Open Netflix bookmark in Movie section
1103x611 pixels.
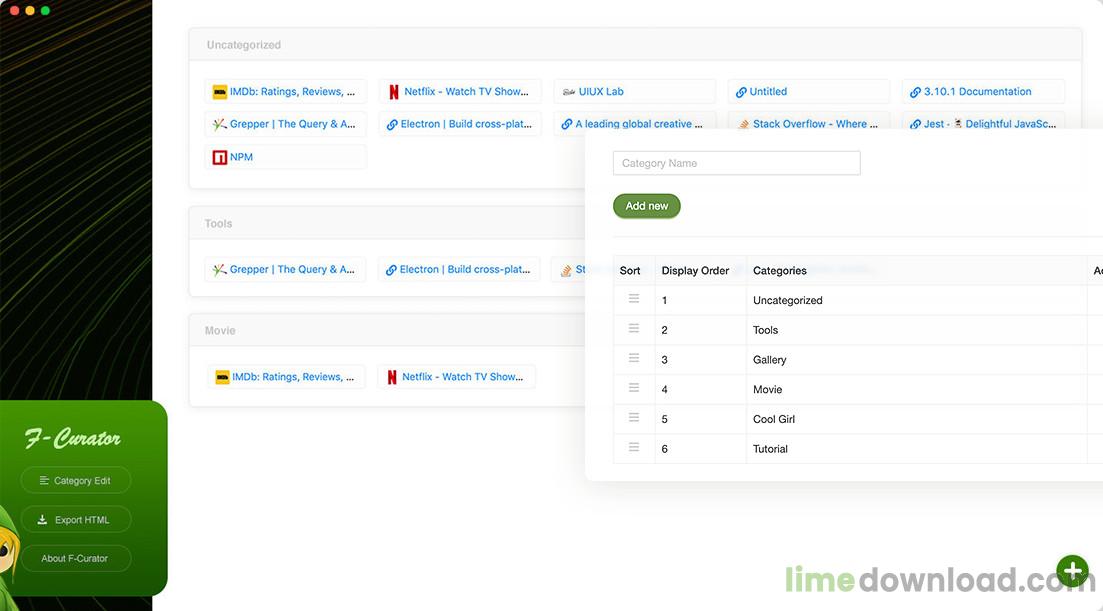pyautogui.click(x=457, y=377)
